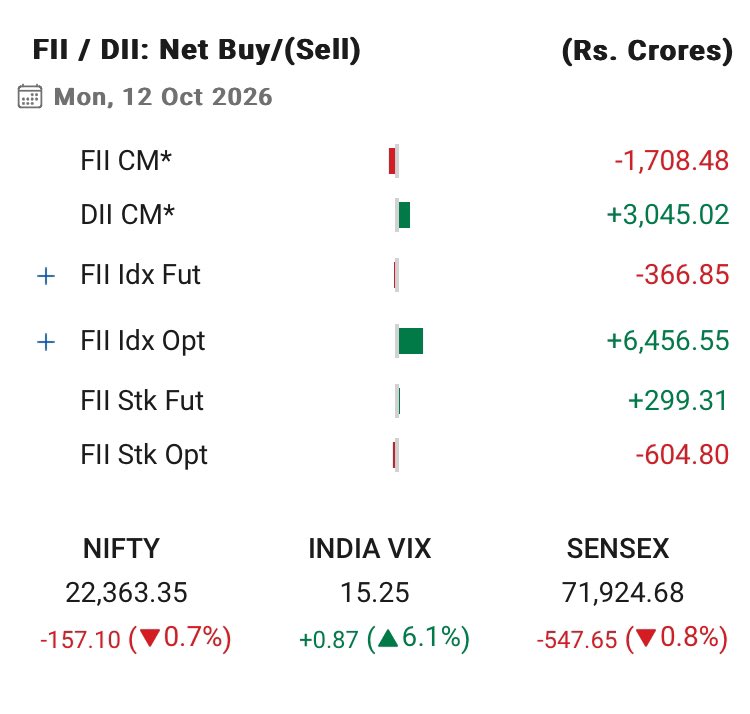Click the NIFTY red down-triangle change

point(135,638)
